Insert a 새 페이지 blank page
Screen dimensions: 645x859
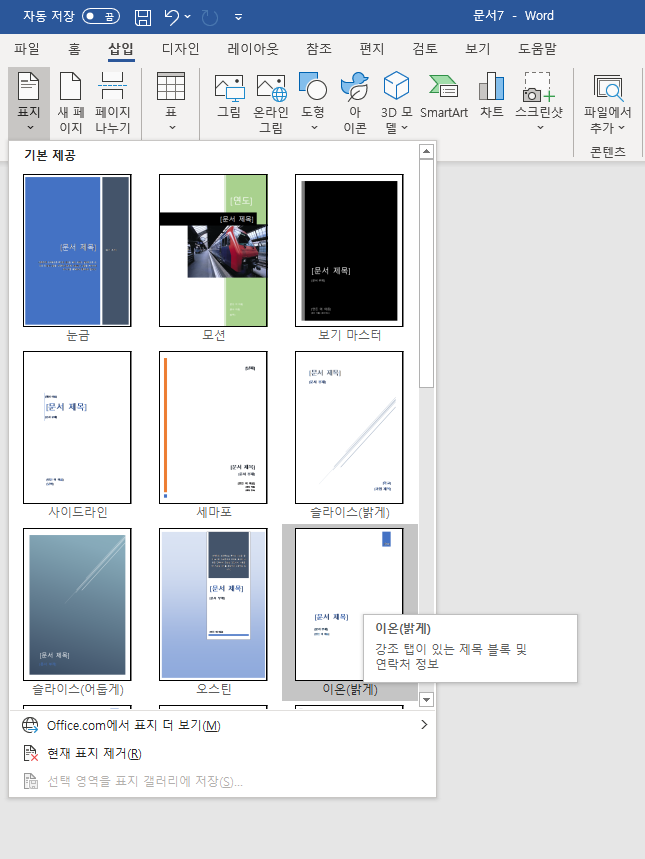point(71,102)
